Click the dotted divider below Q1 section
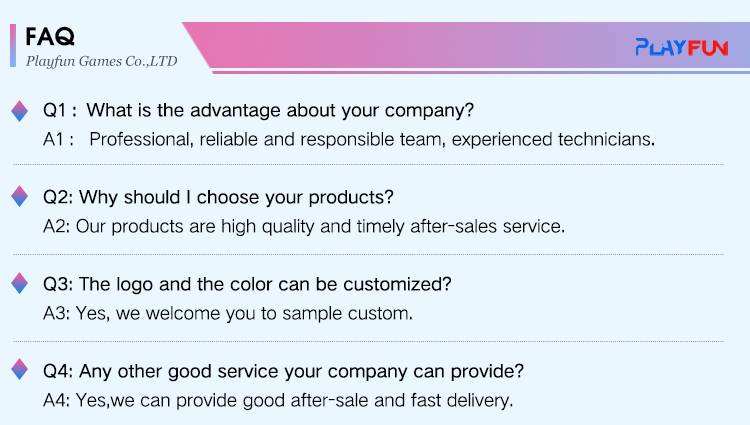 tap(367, 164)
